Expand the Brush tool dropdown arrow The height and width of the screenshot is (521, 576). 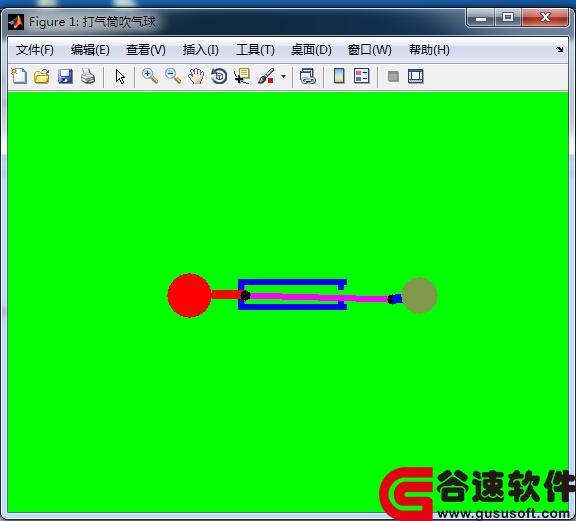(x=283, y=77)
